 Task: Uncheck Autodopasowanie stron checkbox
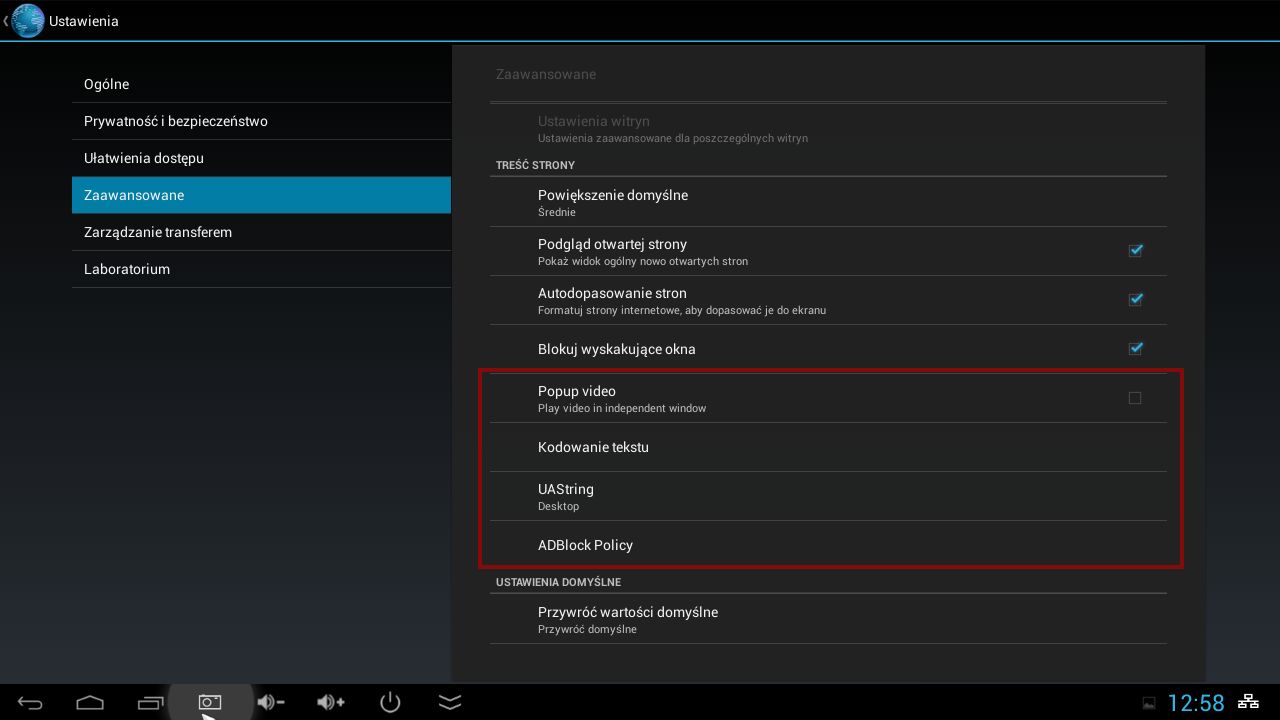pos(1135,299)
